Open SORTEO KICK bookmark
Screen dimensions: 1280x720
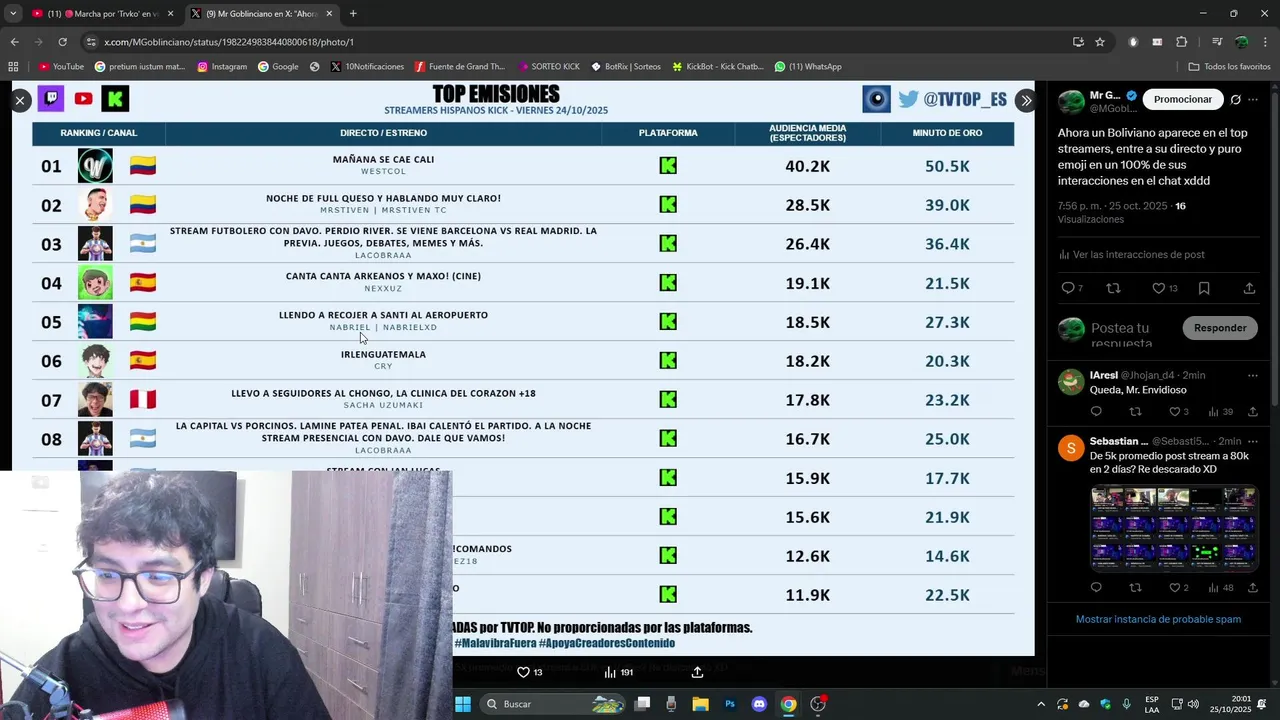pos(549,67)
